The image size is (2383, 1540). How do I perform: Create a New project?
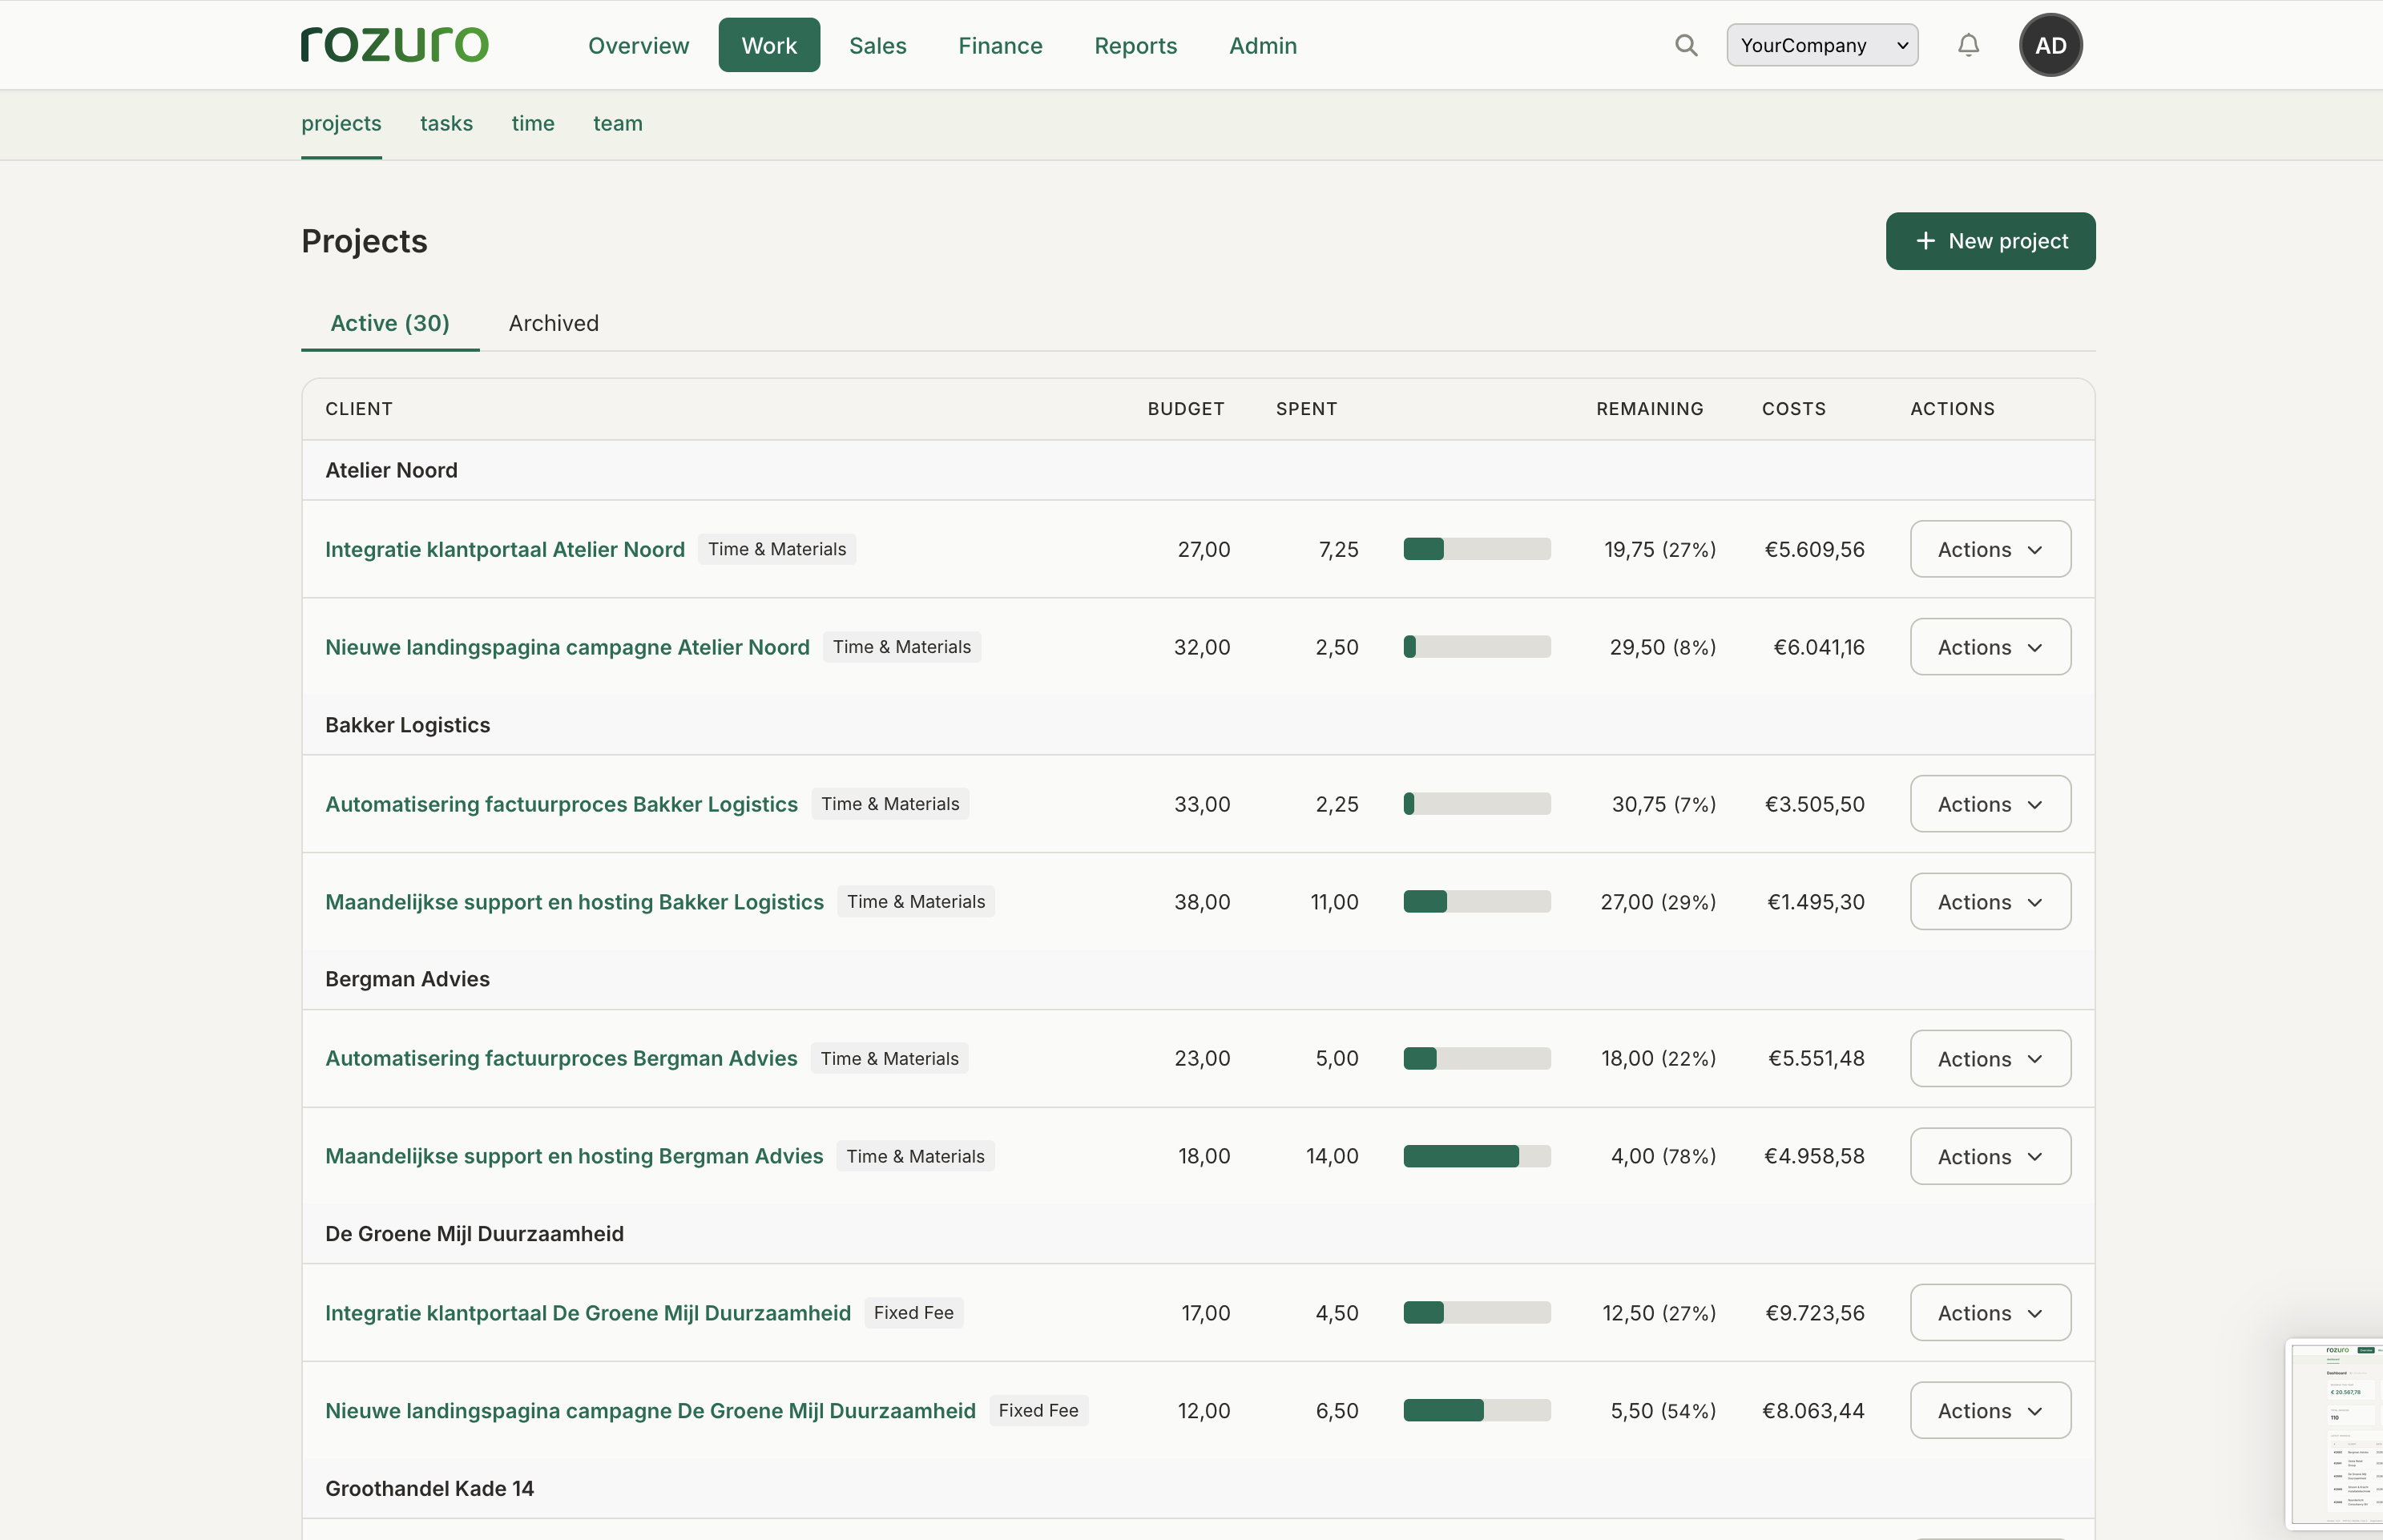pyautogui.click(x=1990, y=241)
